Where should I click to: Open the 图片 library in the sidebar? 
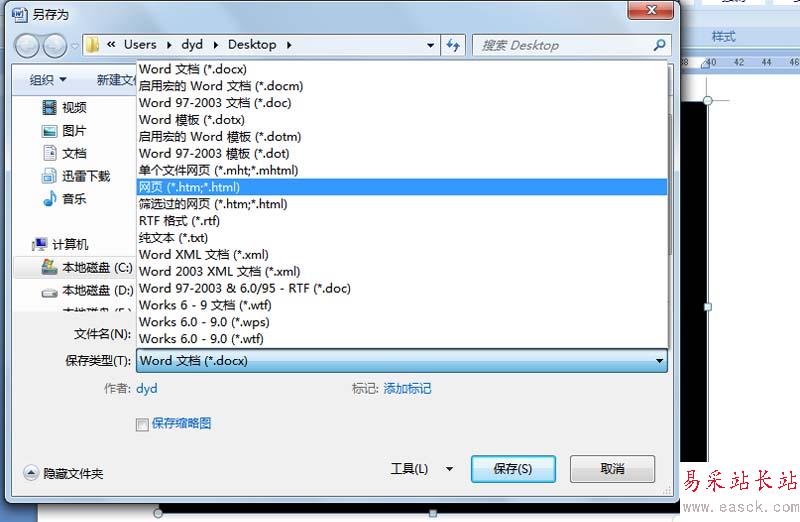click(x=64, y=131)
